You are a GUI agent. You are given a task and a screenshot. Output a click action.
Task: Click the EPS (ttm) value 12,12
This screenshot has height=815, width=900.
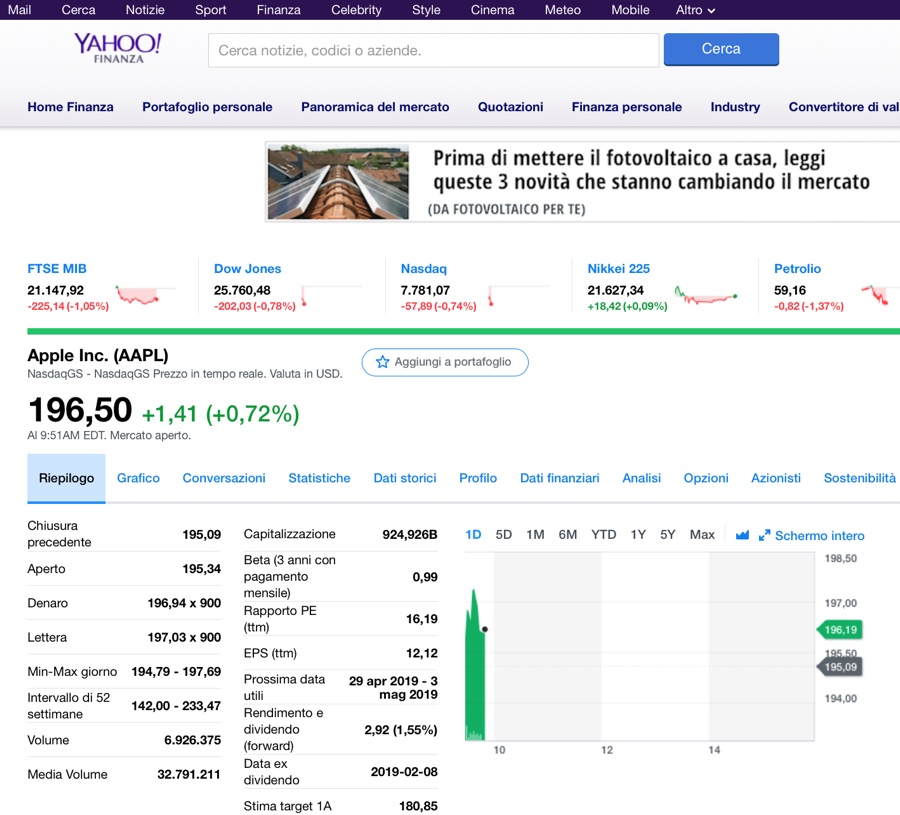(x=422, y=653)
